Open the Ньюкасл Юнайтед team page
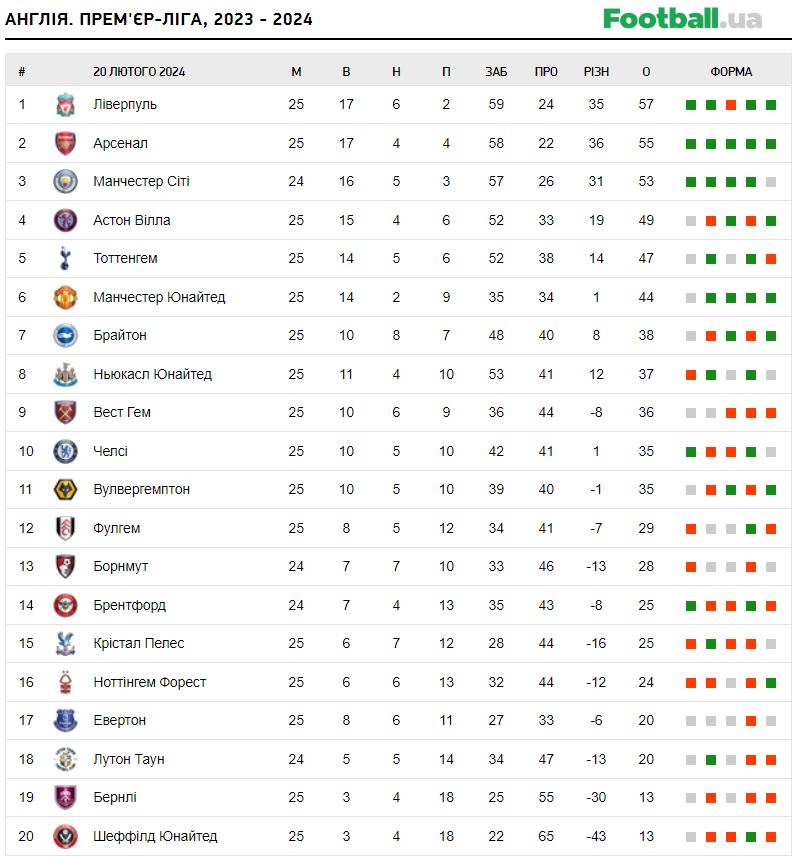Viewport: 797px width, 860px height. coord(152,374)
